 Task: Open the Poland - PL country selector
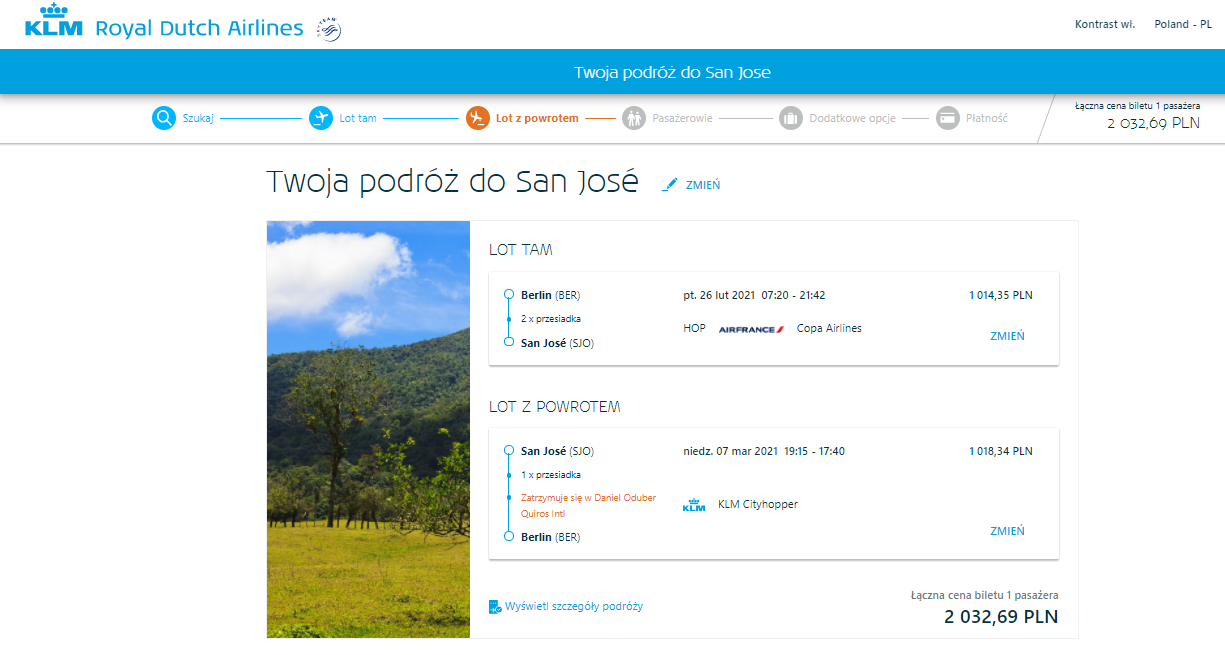pyautogui.click(x=1183, y=24)
